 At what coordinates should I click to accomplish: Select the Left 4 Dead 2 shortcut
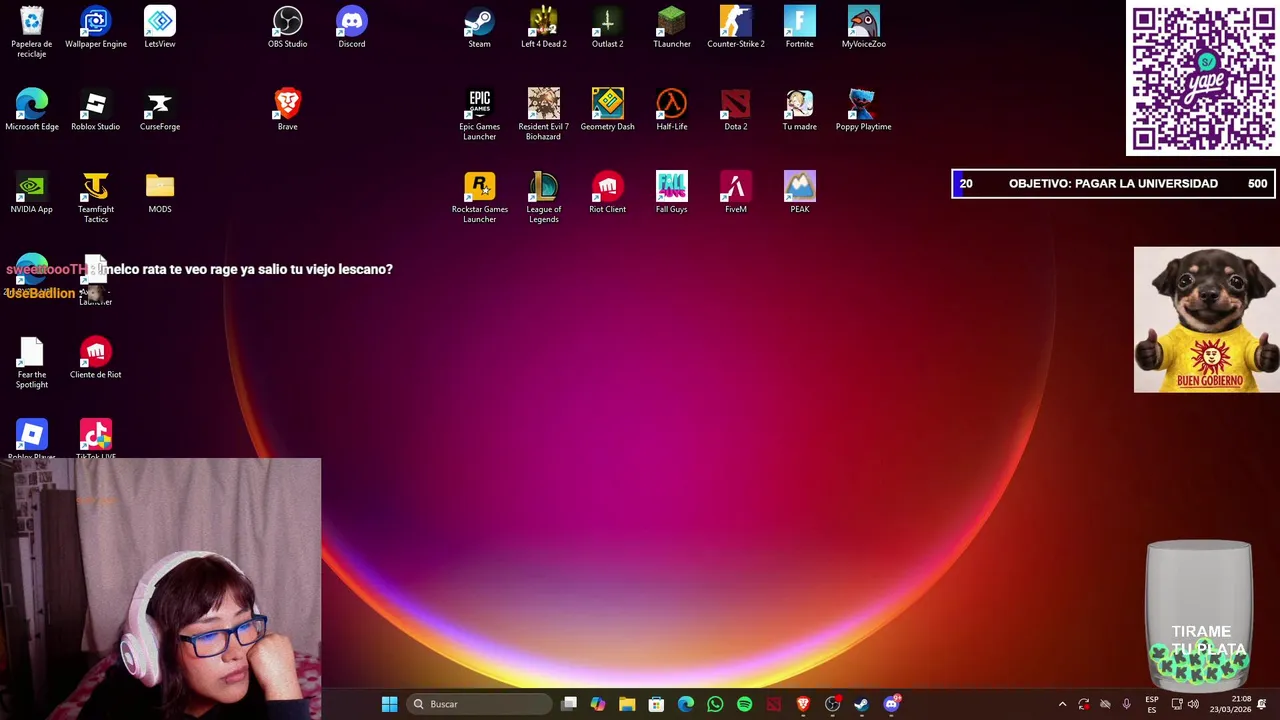(544, 28)
